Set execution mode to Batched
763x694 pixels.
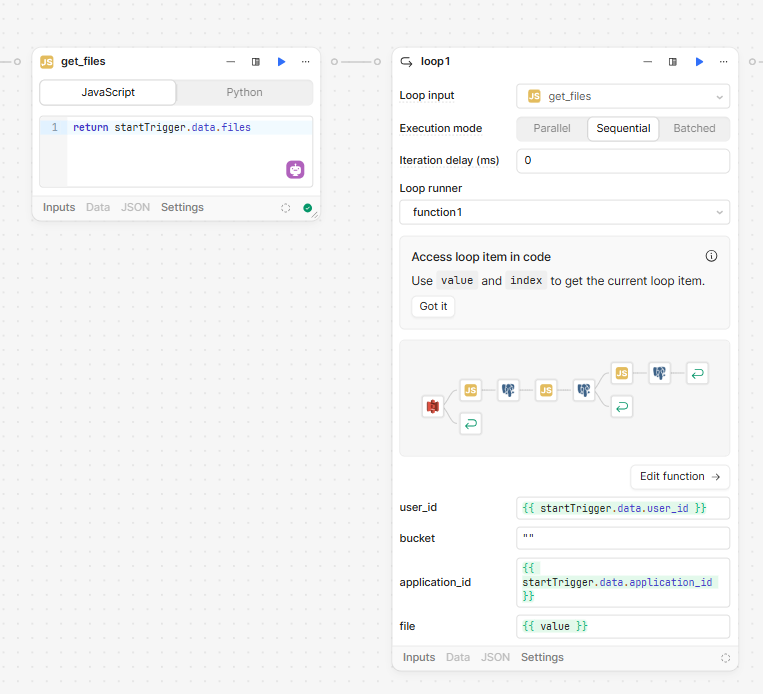point(694,128)
